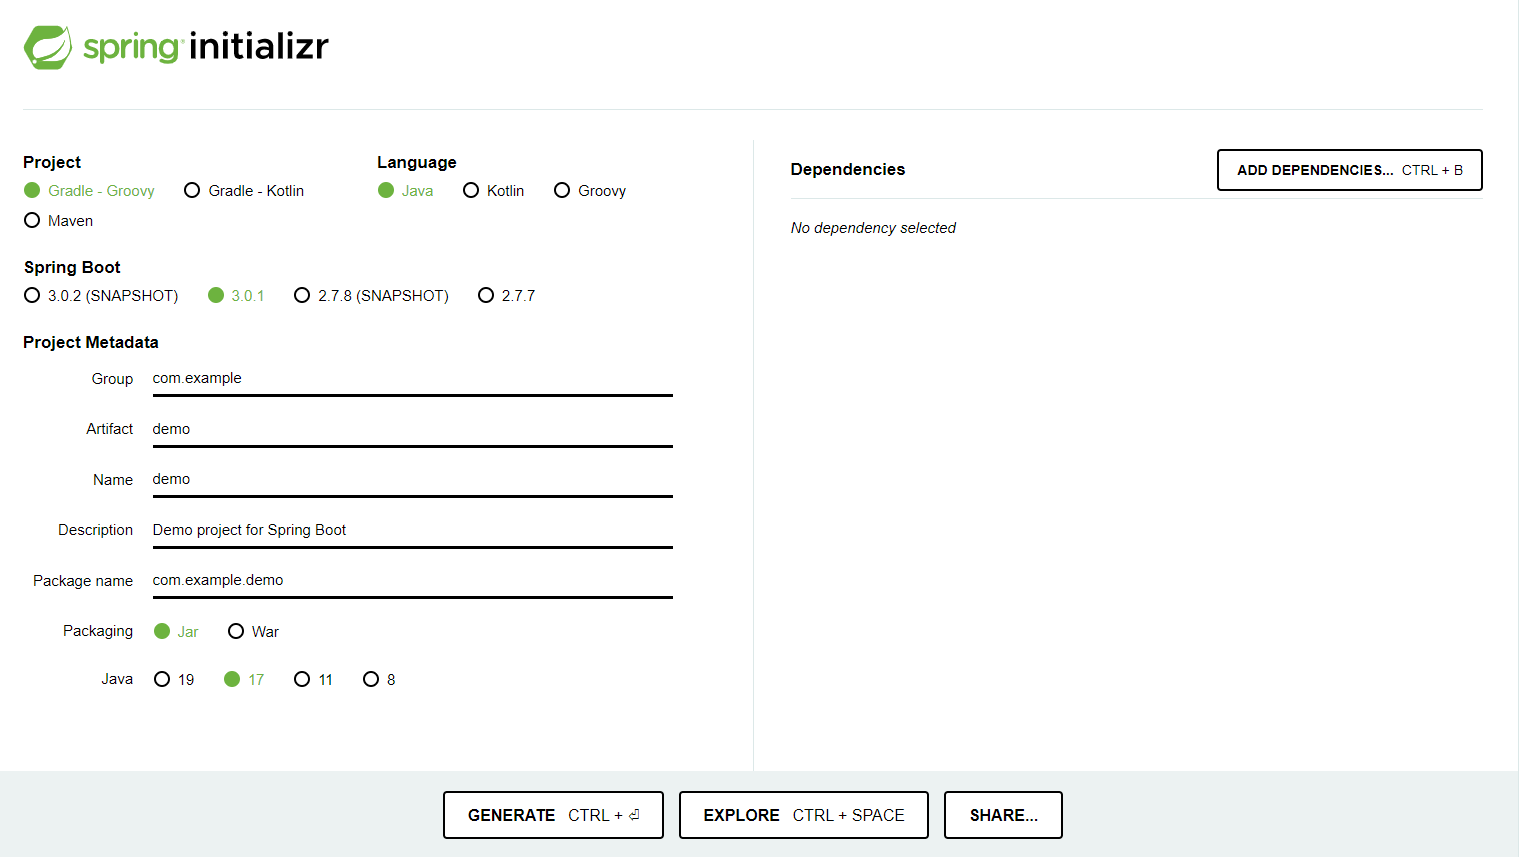
Task: Choose Spring Boot 2.7.8 (SNAPSHOT)
Action: click(372, 296)
